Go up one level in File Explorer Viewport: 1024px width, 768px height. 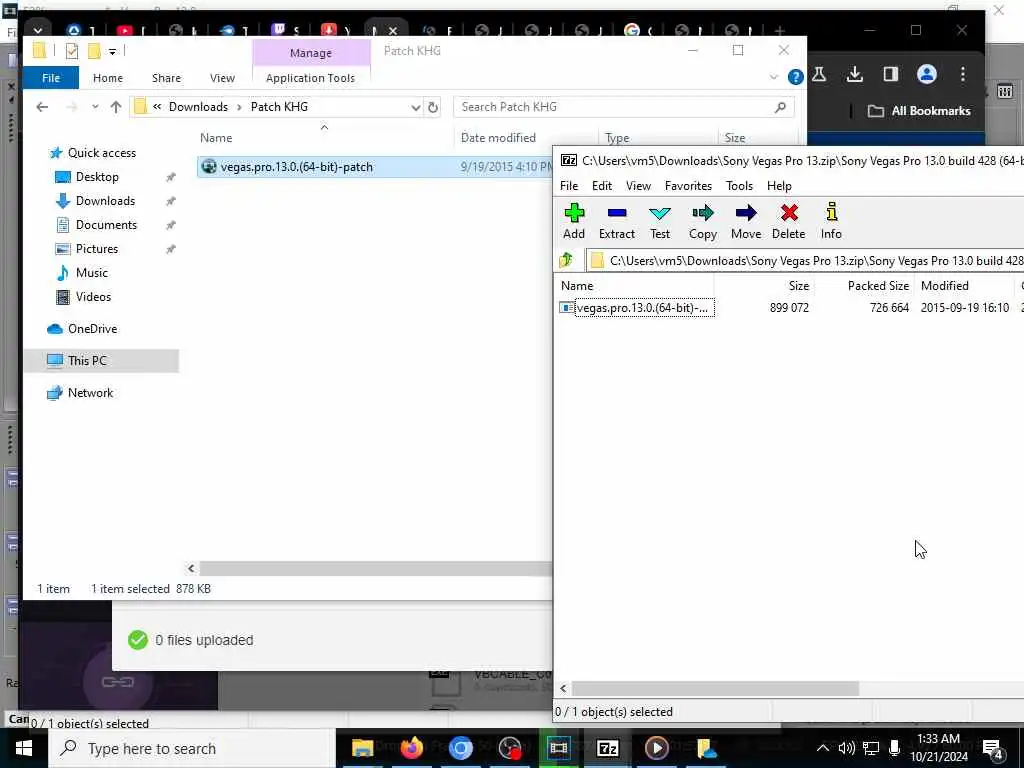[116, 107]
